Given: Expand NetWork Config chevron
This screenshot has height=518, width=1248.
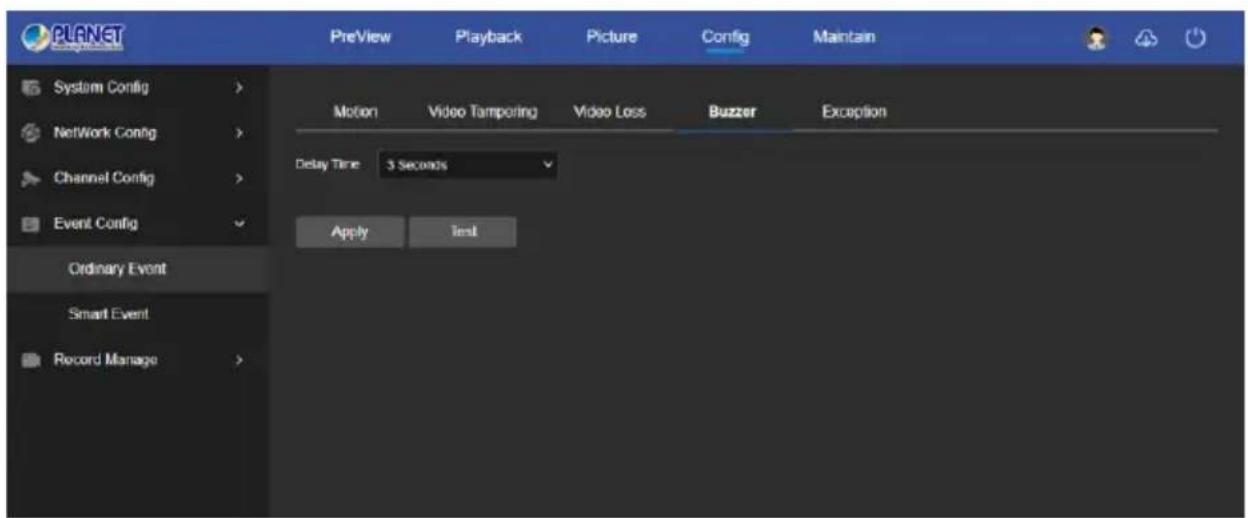Looking at the screenshot, I should [x=237, y=132].
